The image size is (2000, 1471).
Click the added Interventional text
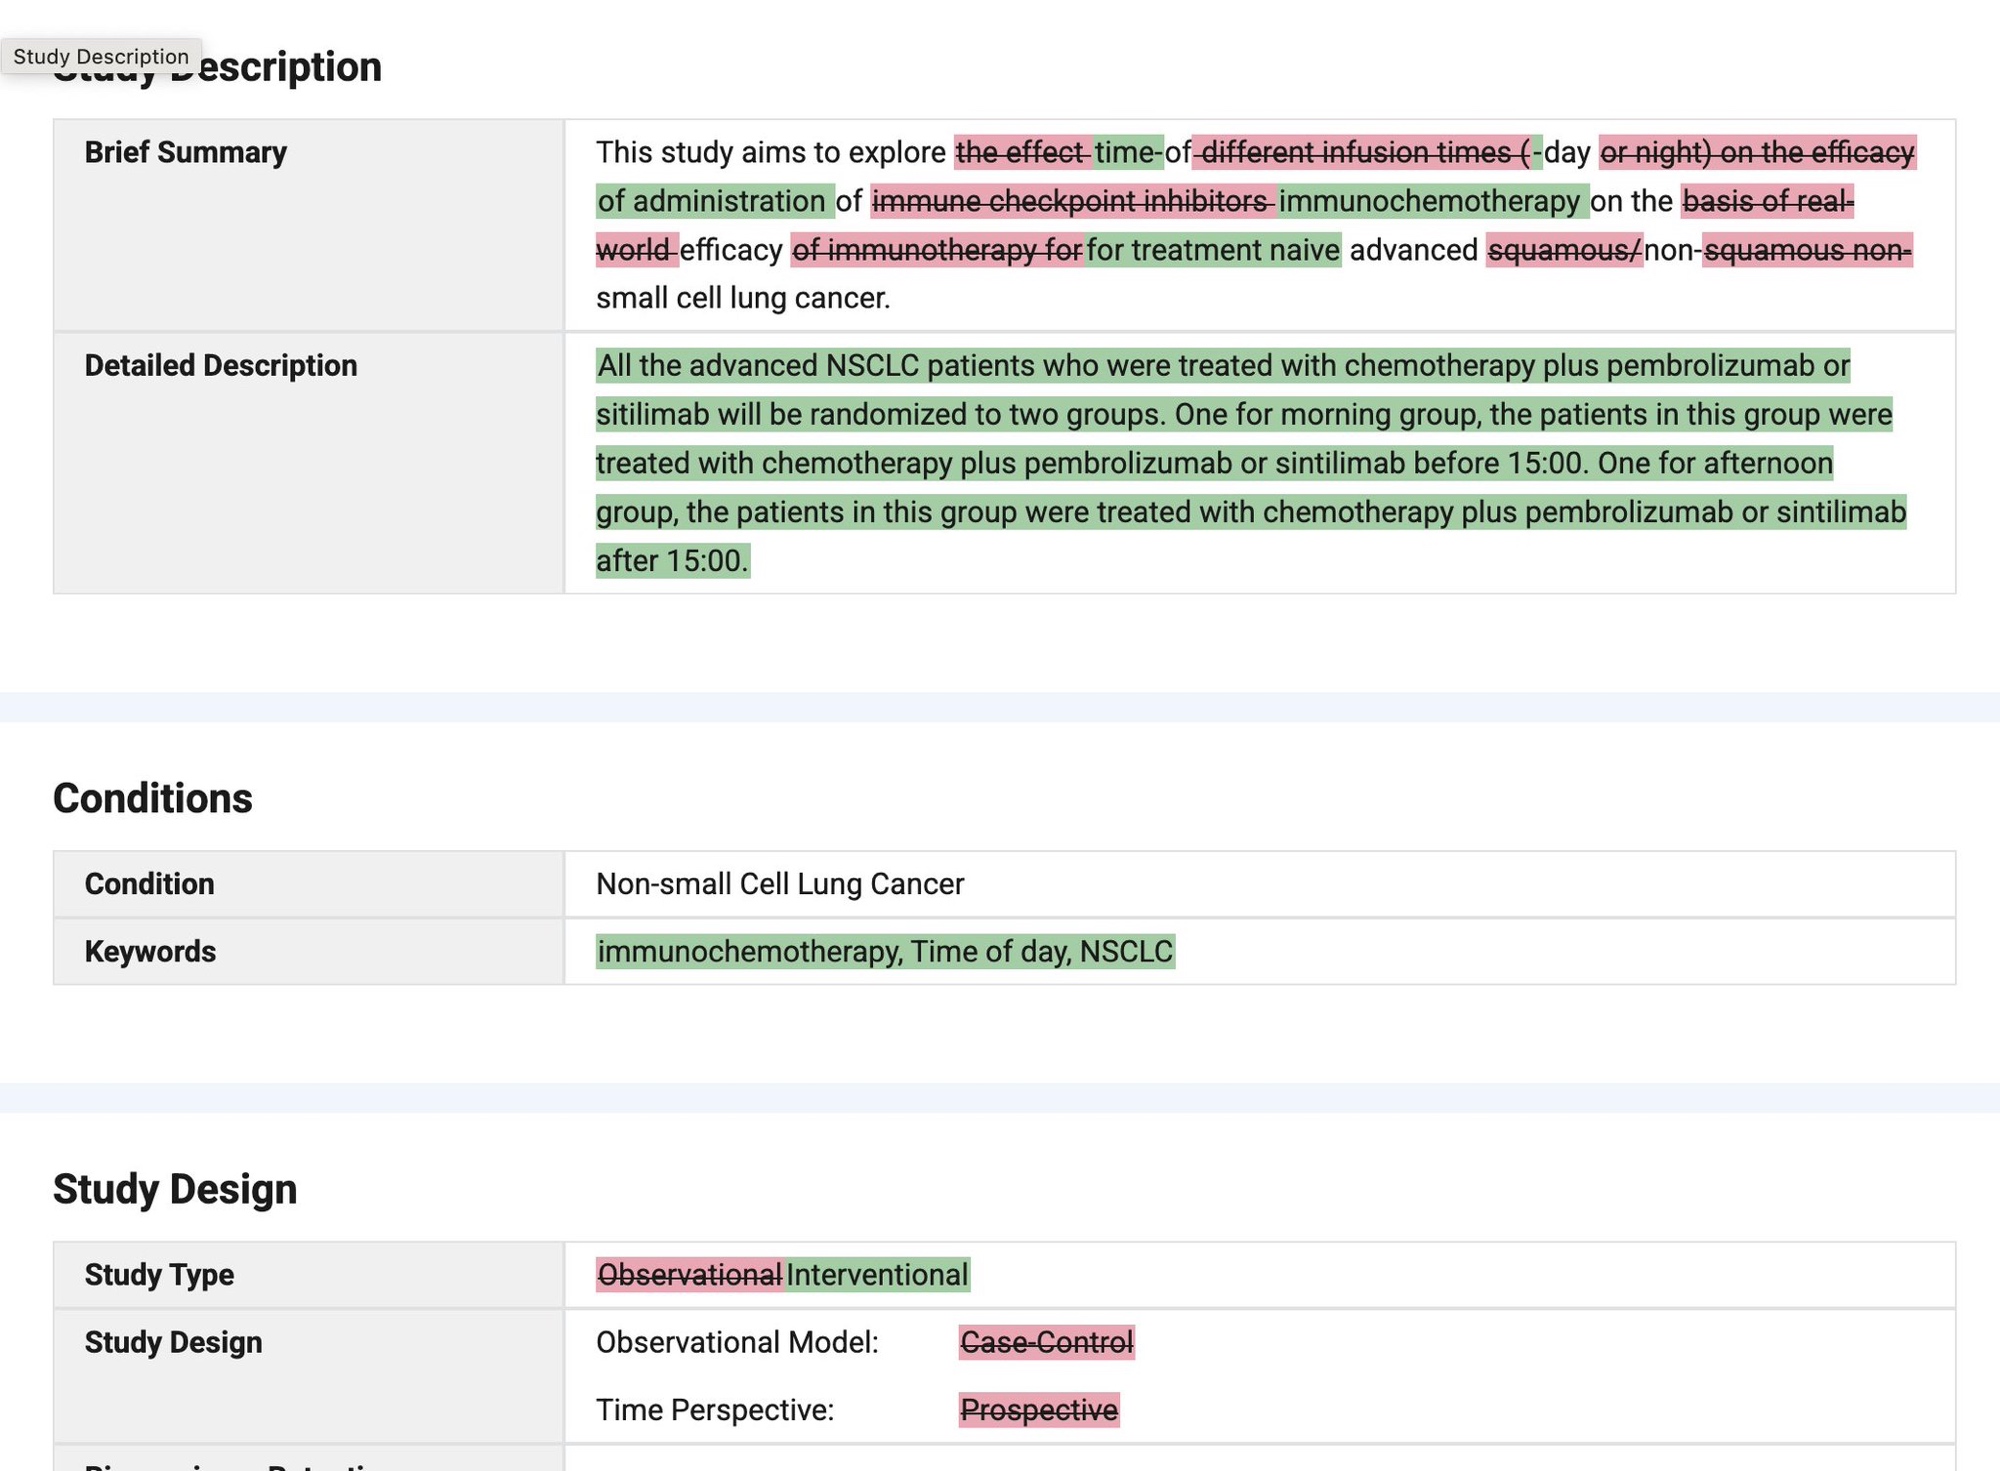(877, 1275)
